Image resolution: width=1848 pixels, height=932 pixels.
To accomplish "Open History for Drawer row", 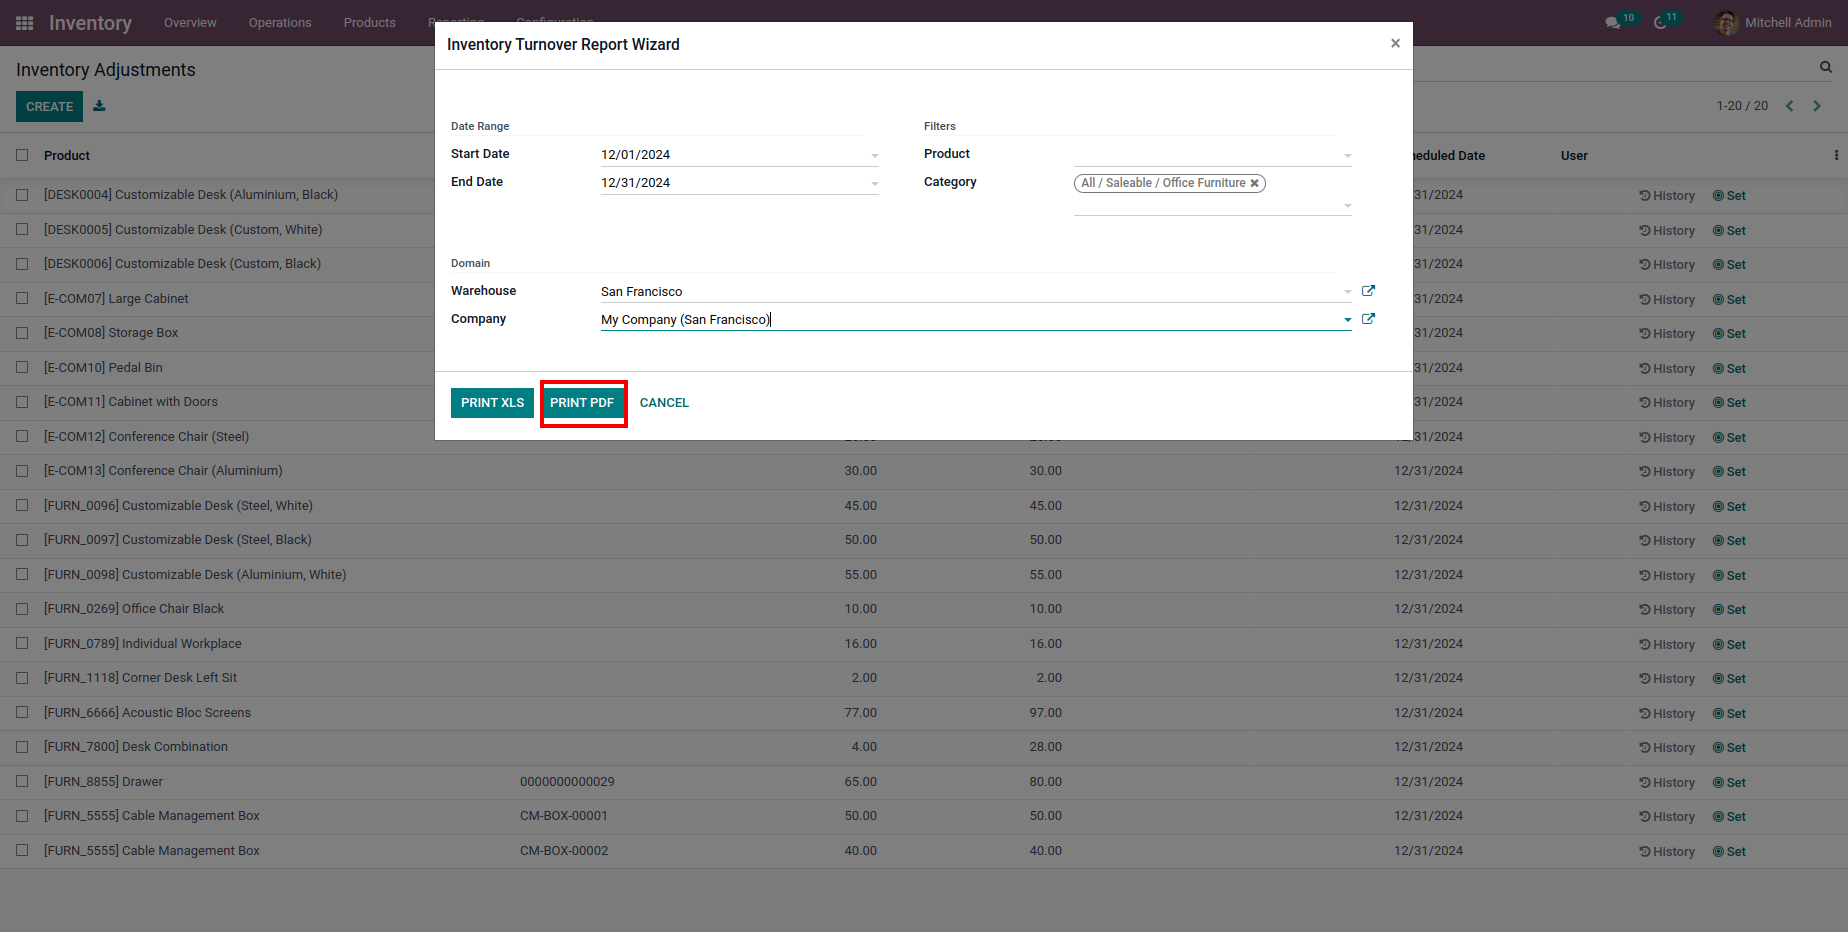I will (1667, 782).
